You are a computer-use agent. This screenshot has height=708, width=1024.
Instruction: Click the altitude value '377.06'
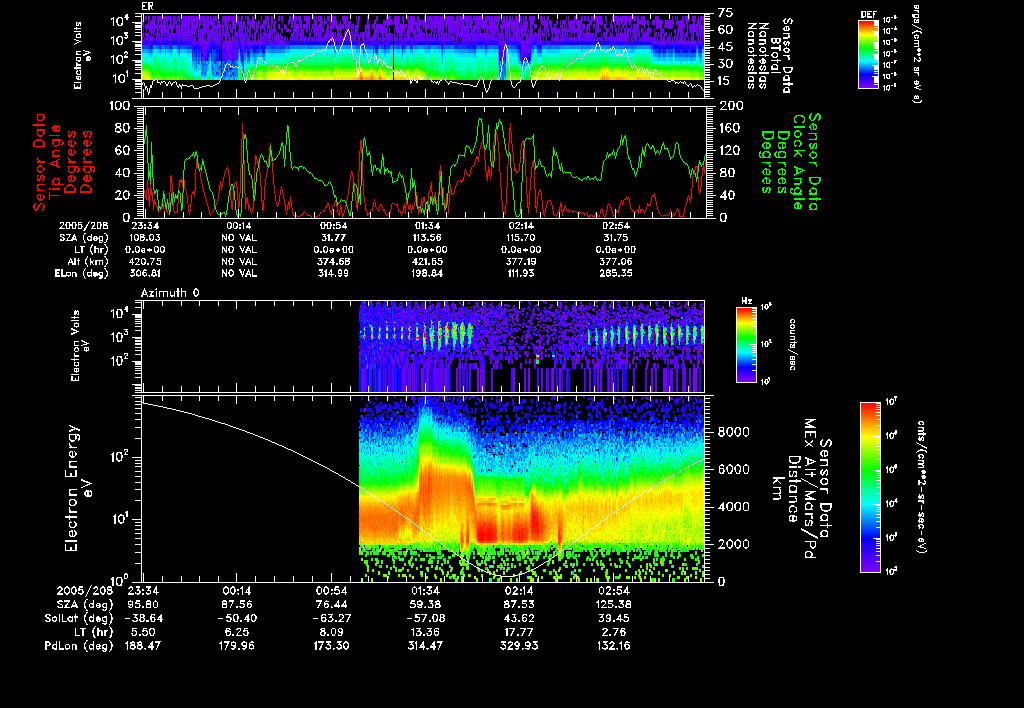616,262
